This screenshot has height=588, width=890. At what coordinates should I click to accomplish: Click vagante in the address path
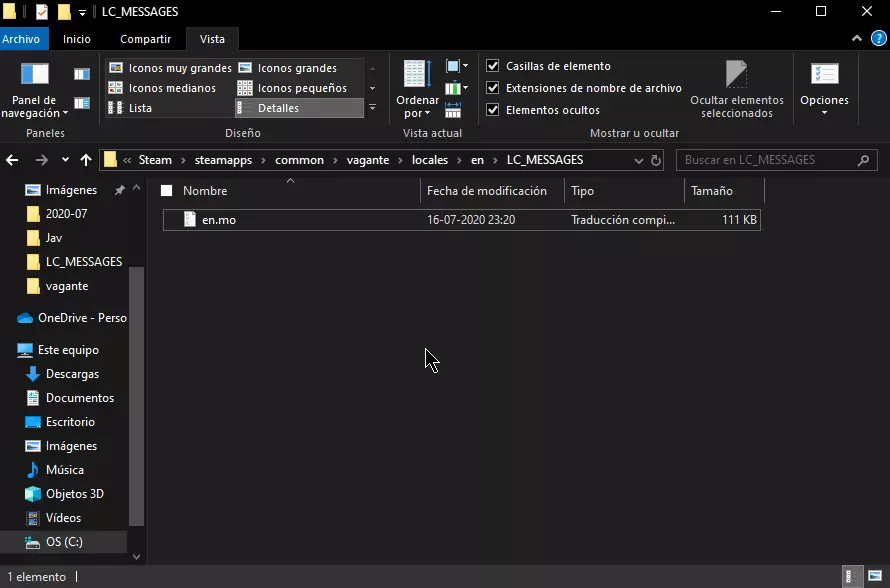[x=368, y=160]
